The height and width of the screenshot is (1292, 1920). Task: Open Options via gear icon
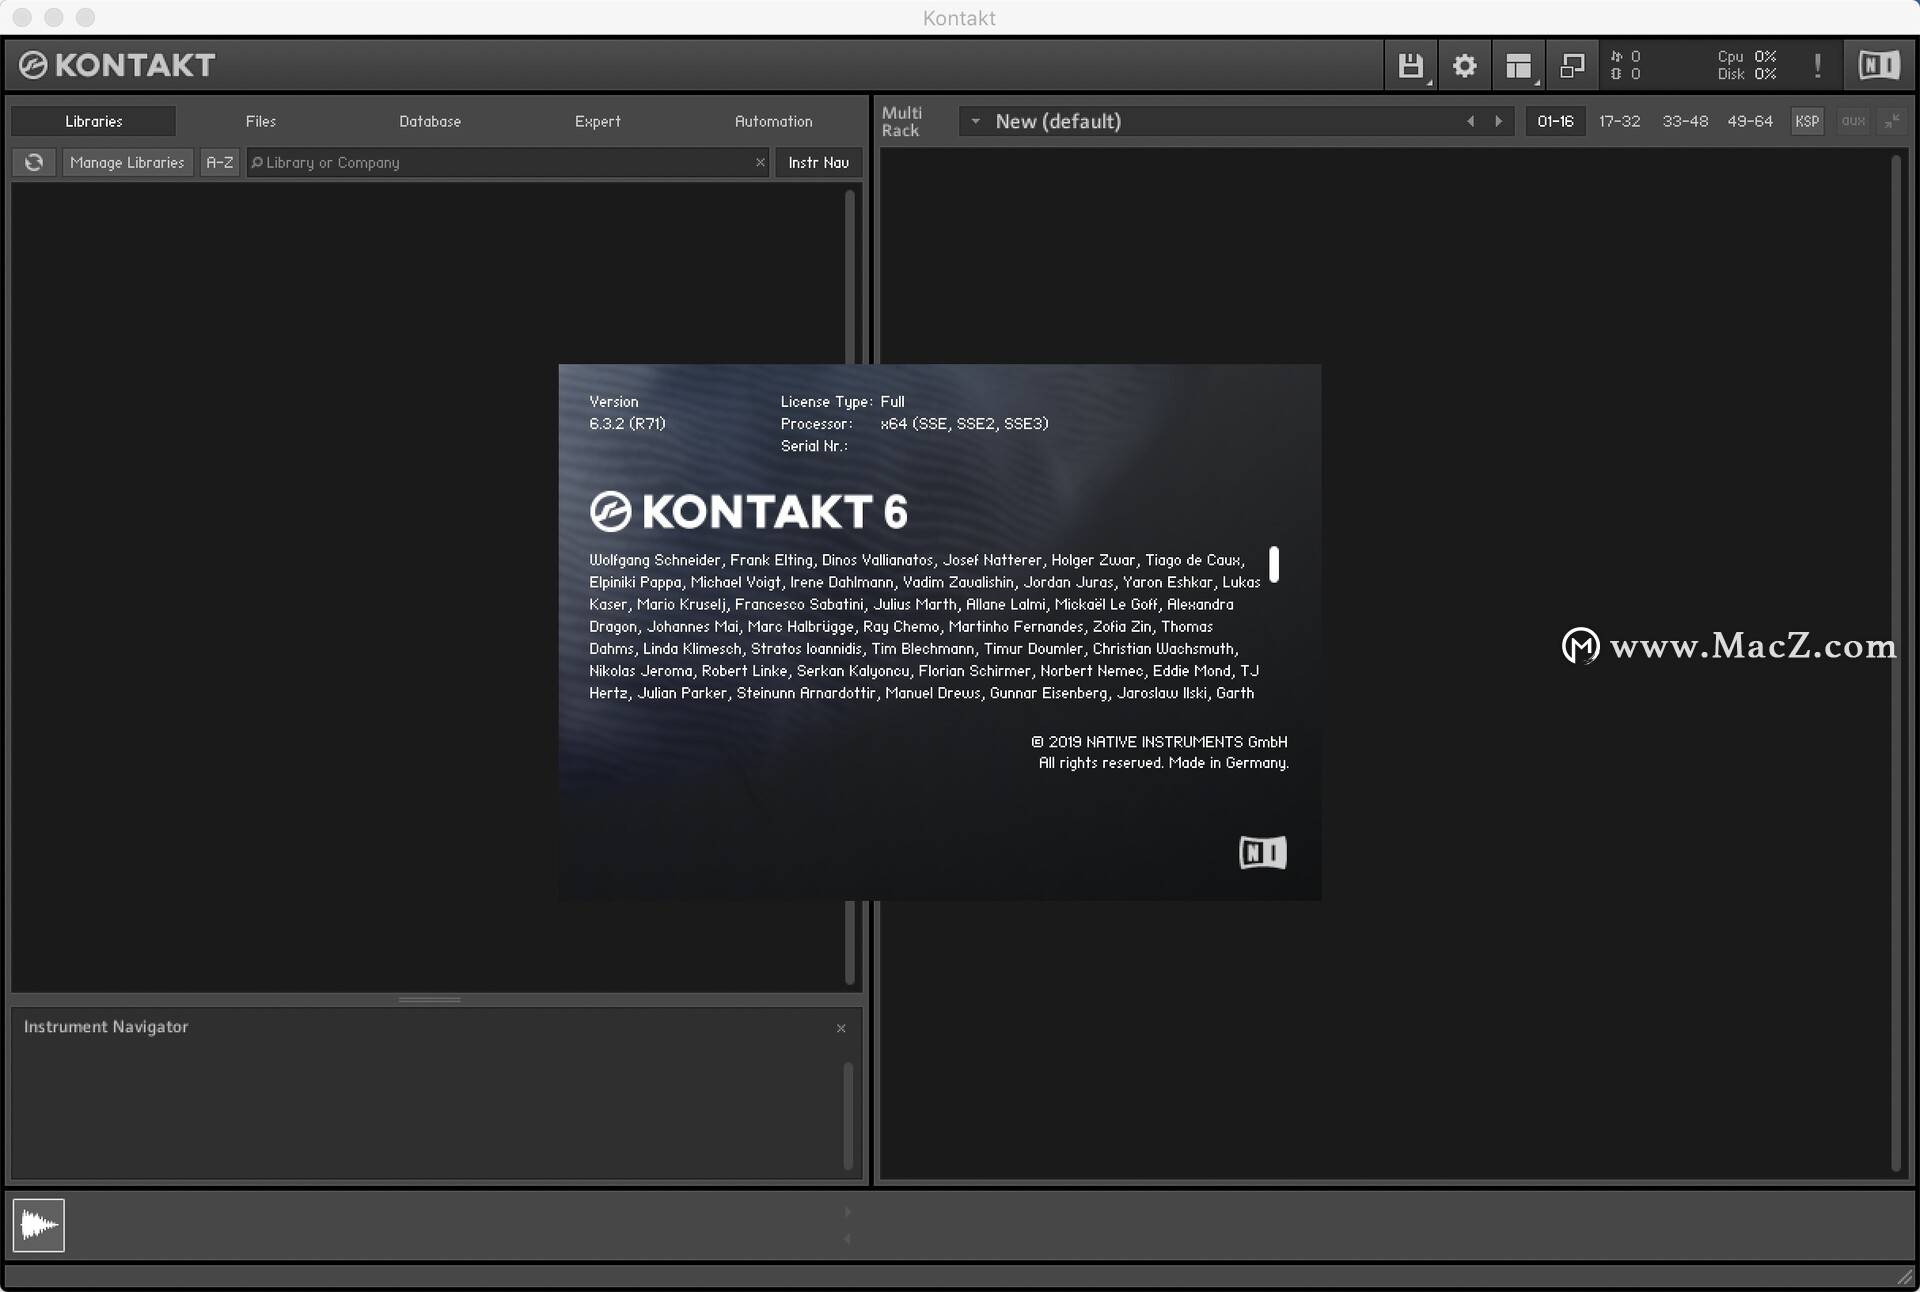(1464, 66)
